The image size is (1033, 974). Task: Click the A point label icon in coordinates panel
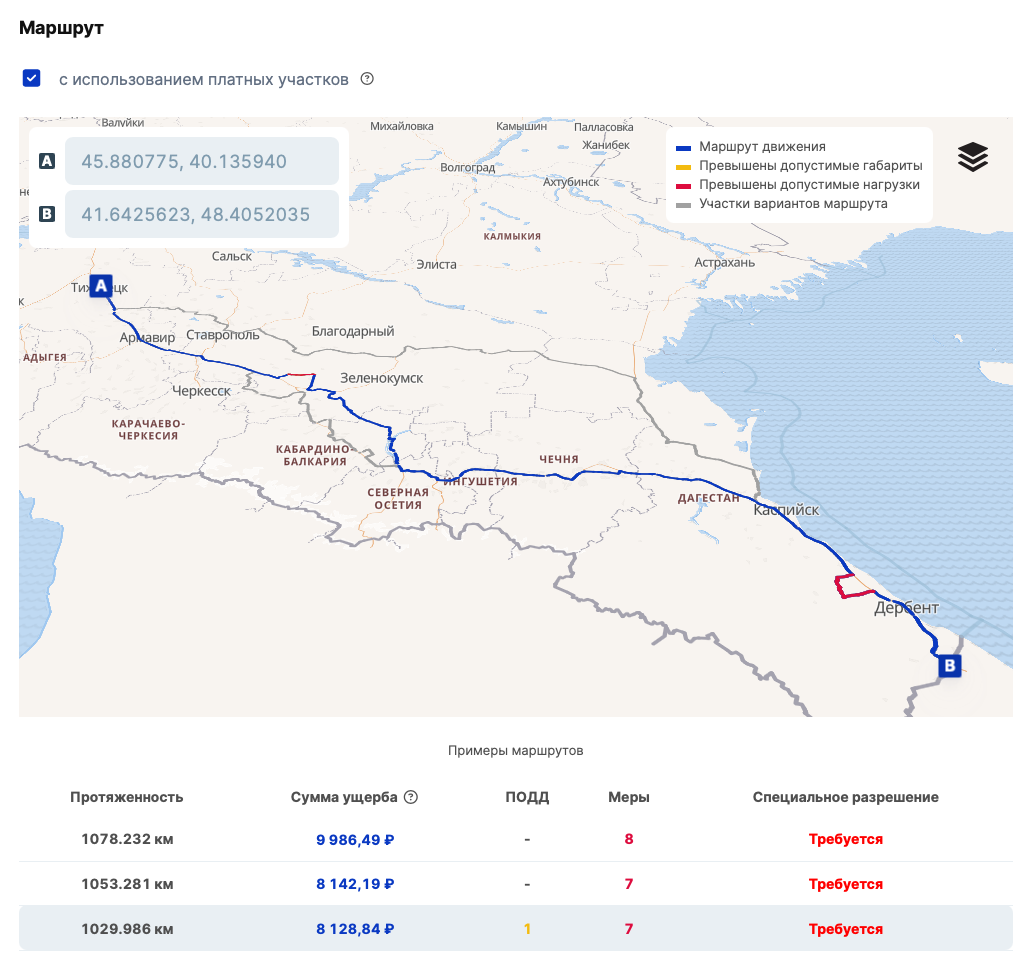point(46,161)
